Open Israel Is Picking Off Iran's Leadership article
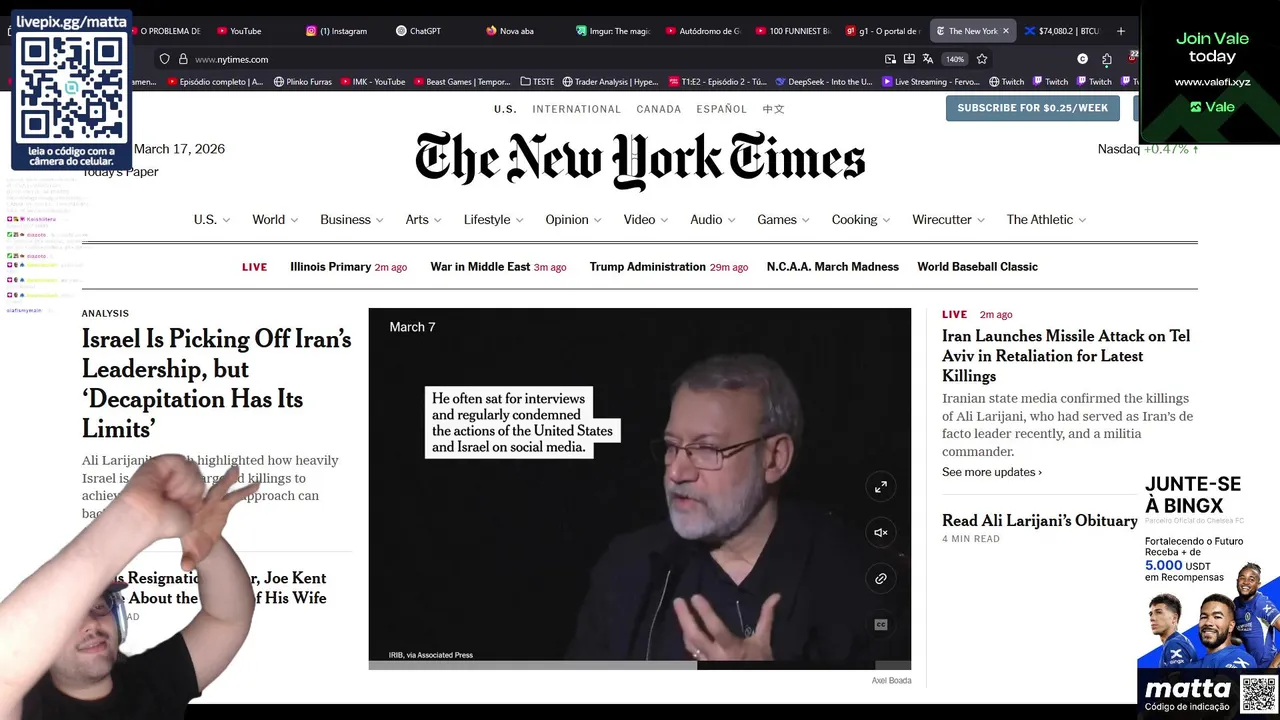The image size is (1280, 720). (217, 383)
